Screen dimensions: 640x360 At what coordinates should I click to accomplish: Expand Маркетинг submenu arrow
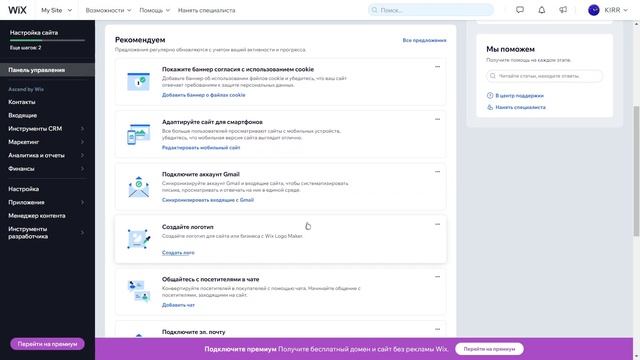(x=82, y=142)
